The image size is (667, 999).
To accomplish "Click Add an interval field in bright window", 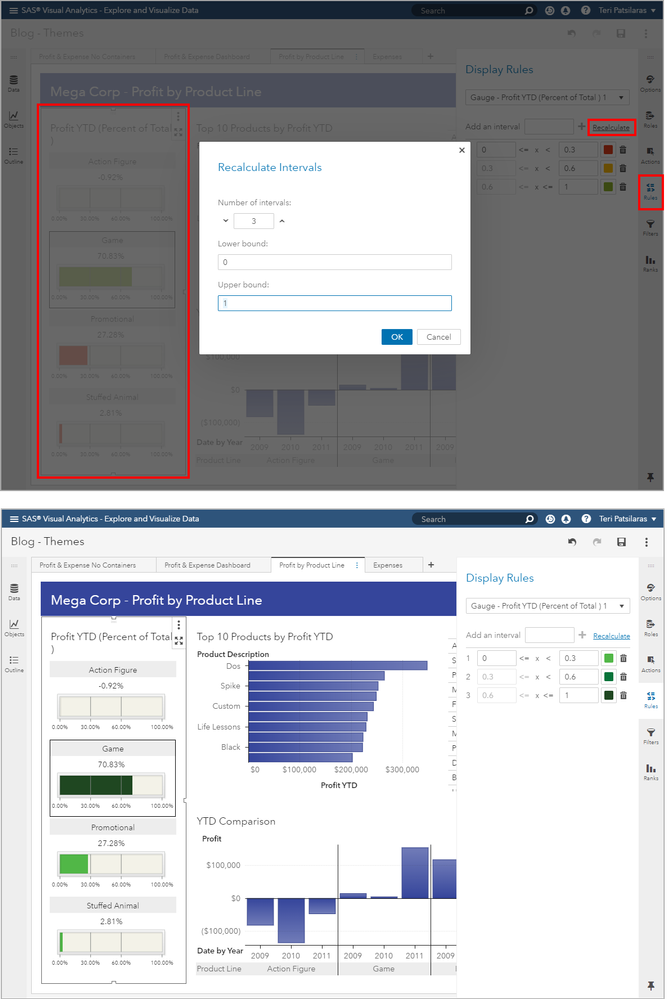I will 550,635.
